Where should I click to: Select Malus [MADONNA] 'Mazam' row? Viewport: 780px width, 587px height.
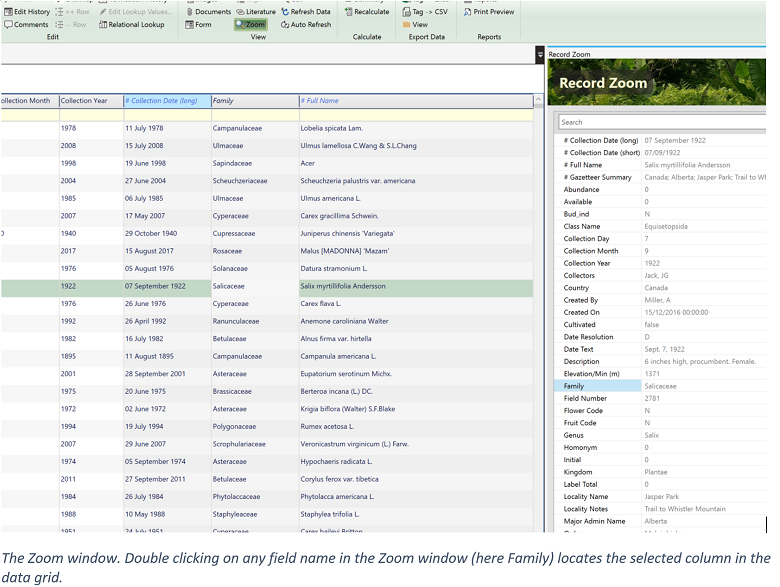[x=267, y=251]
